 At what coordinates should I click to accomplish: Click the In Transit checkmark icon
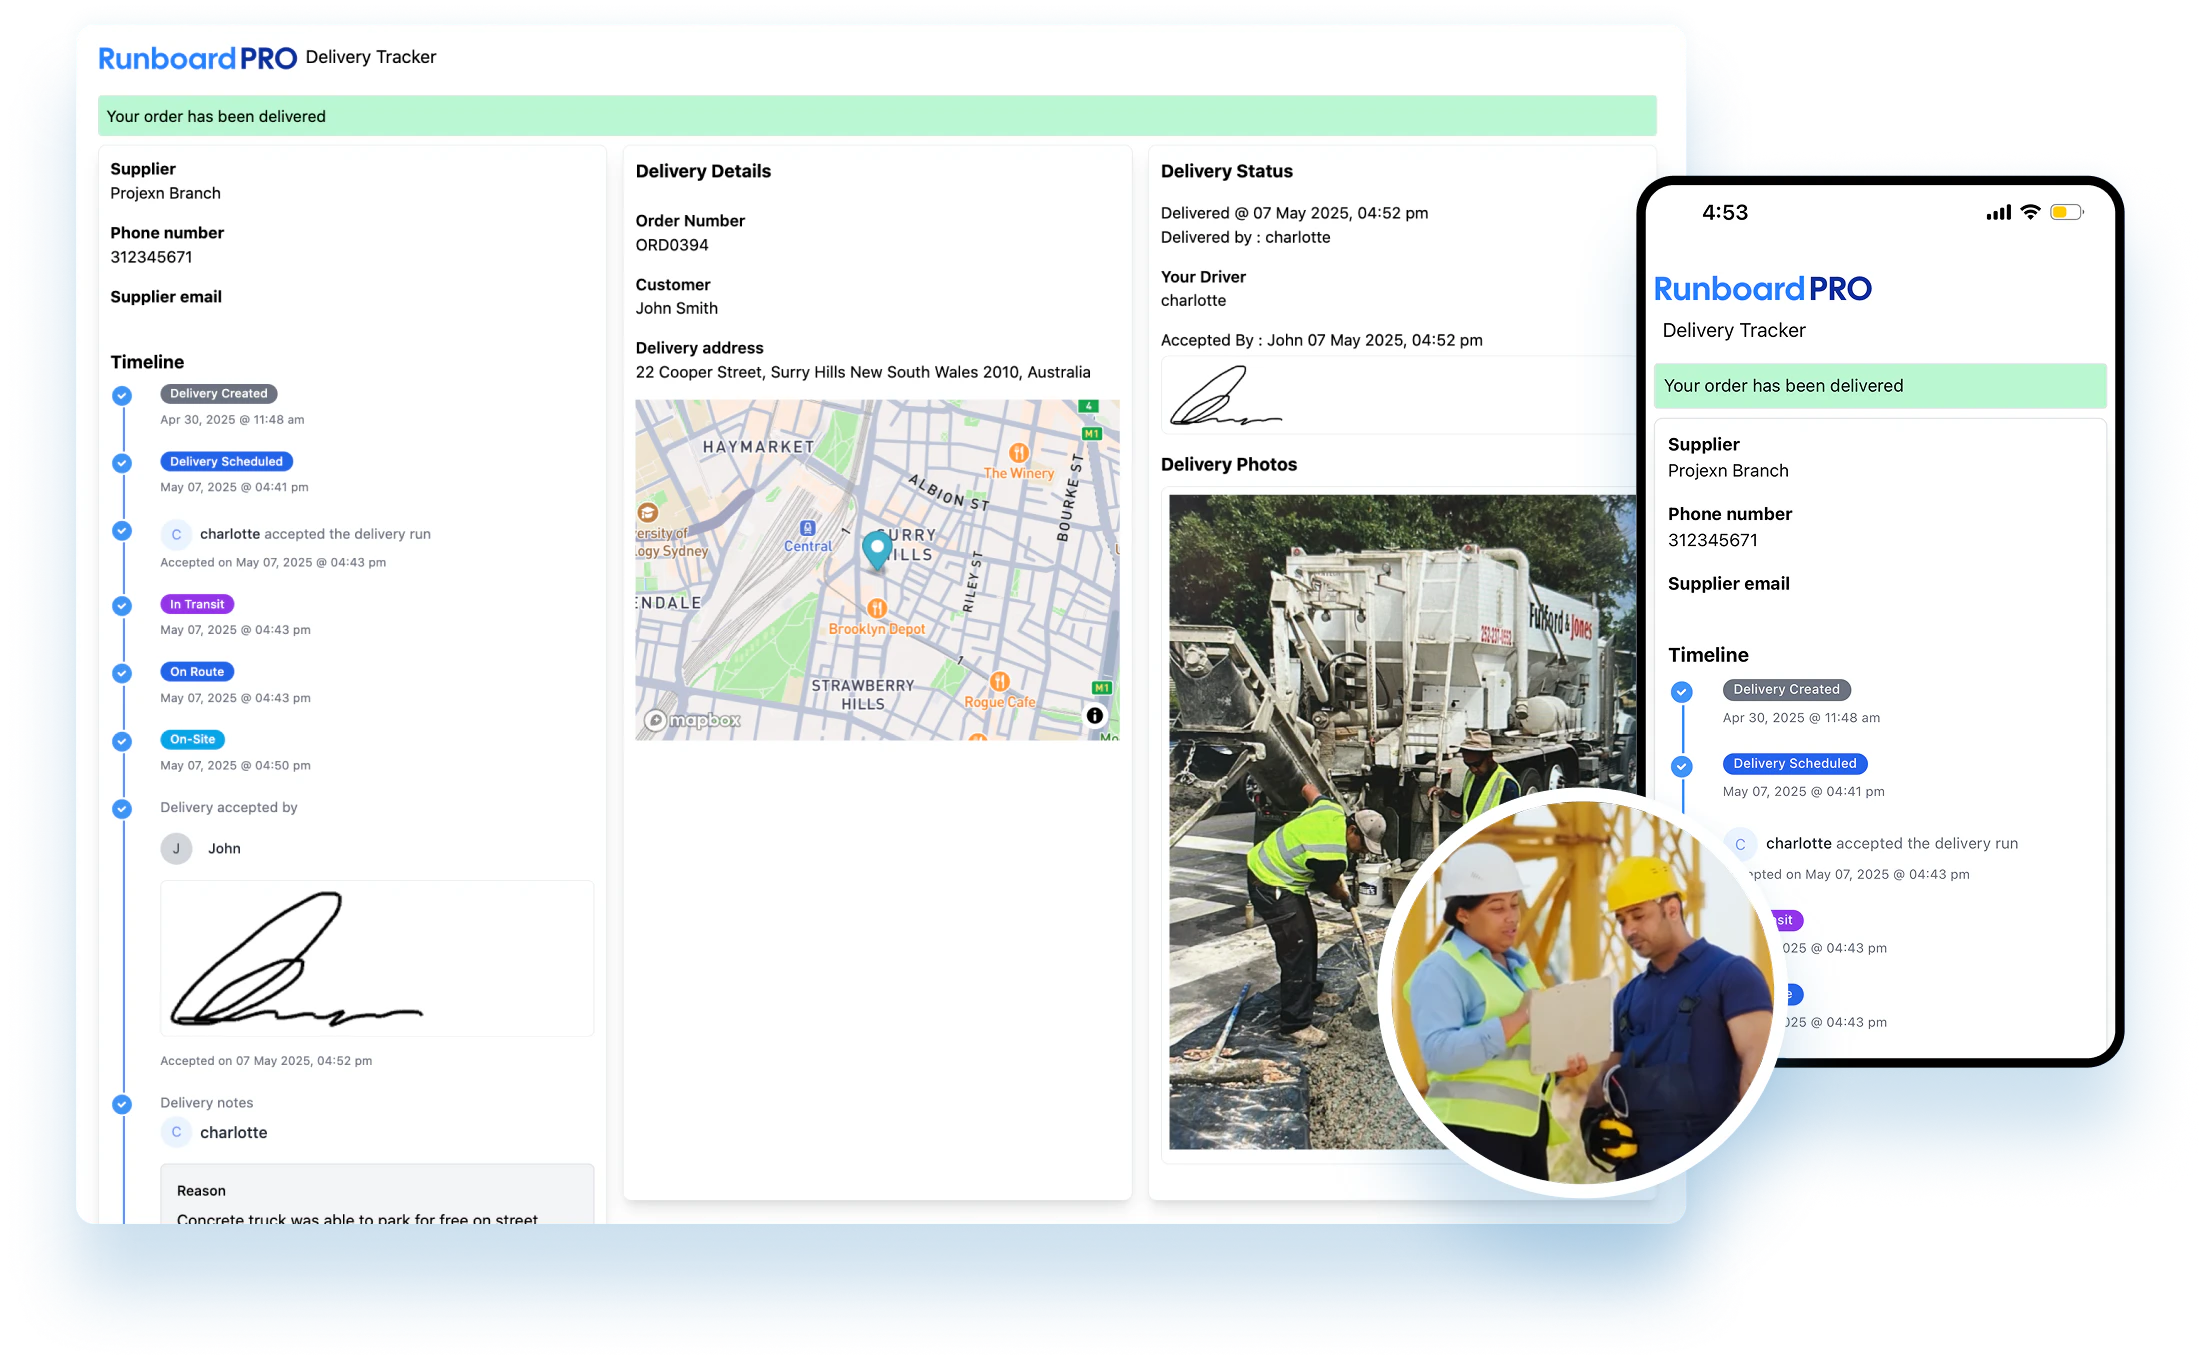tap(123, 606)
